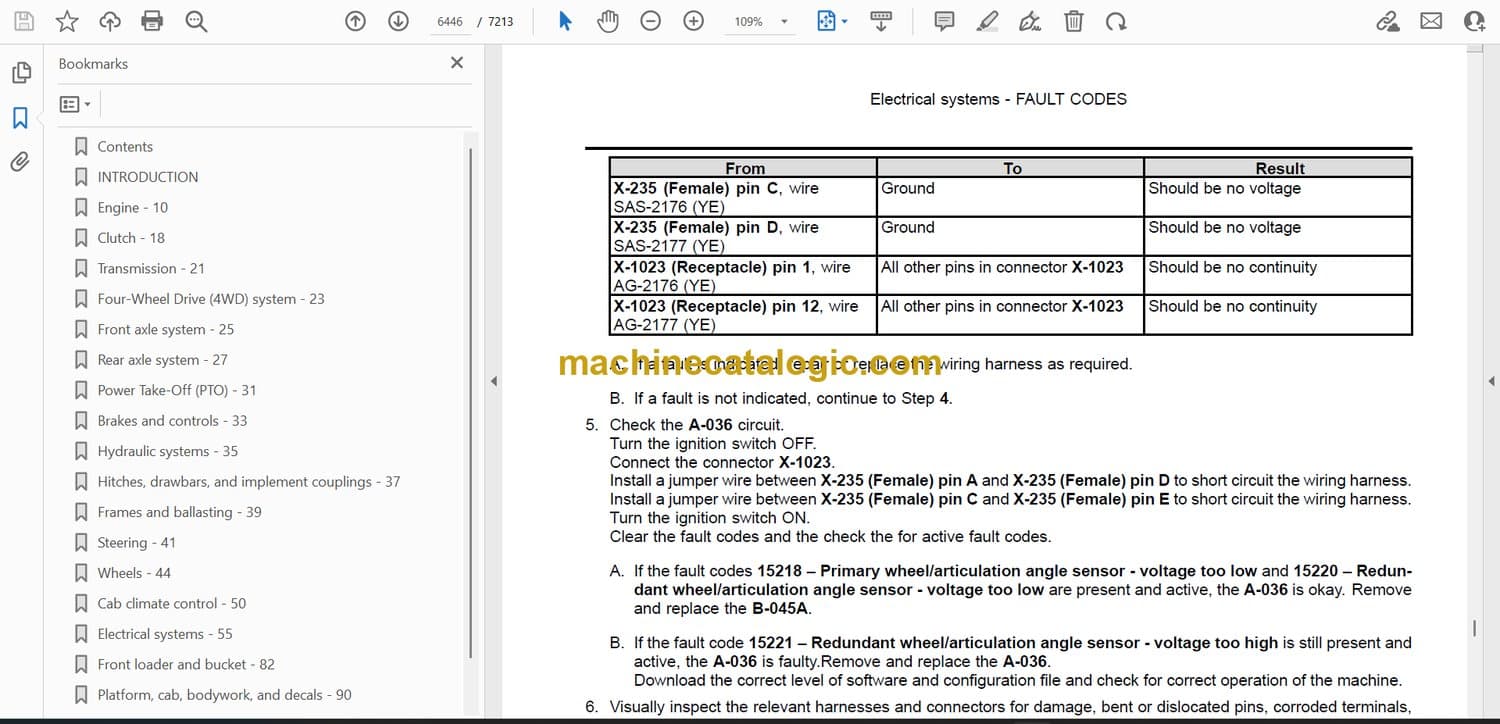Open the zoom level dropdown

point(784,21)
